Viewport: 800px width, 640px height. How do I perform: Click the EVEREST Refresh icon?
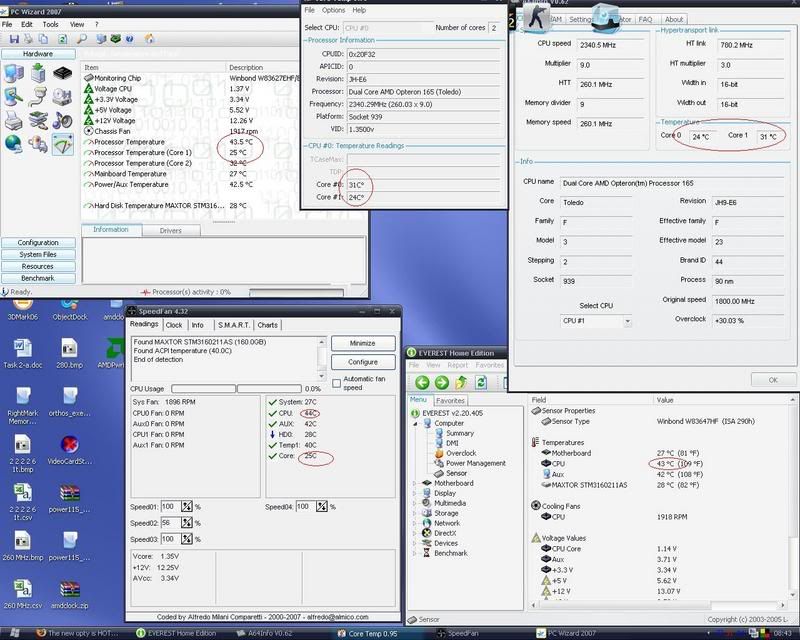click(x=481, y=382)
